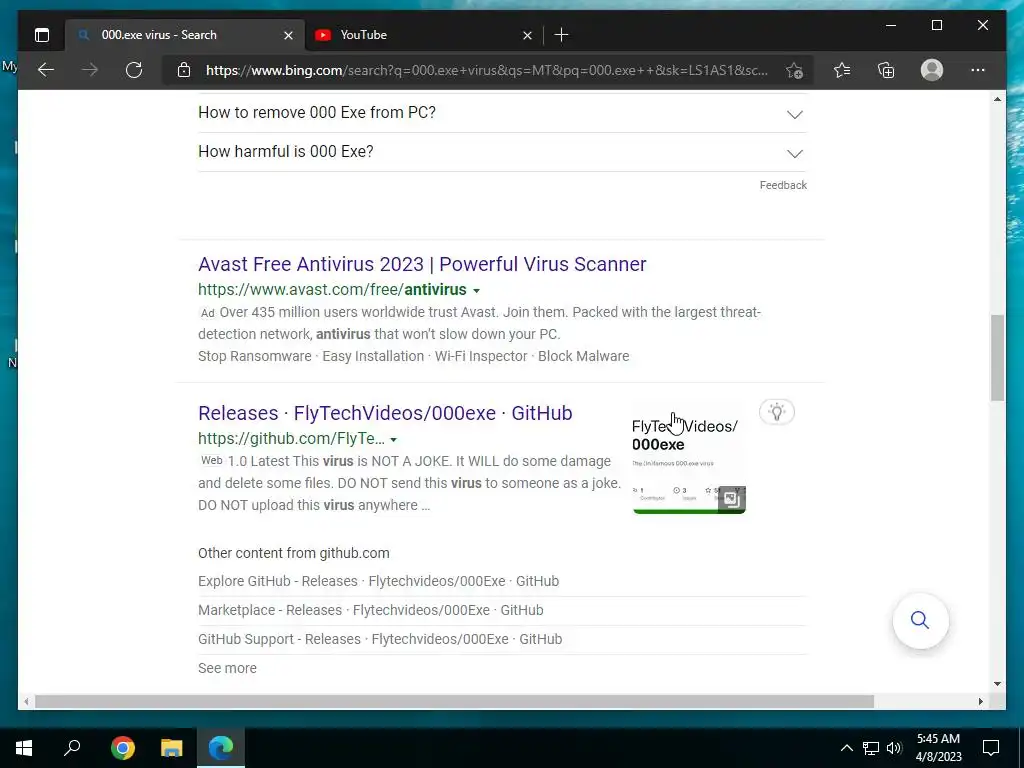Click 'Stop Ransomware' ad text
Screen dimensions: 1024x768
coord(255,357)
